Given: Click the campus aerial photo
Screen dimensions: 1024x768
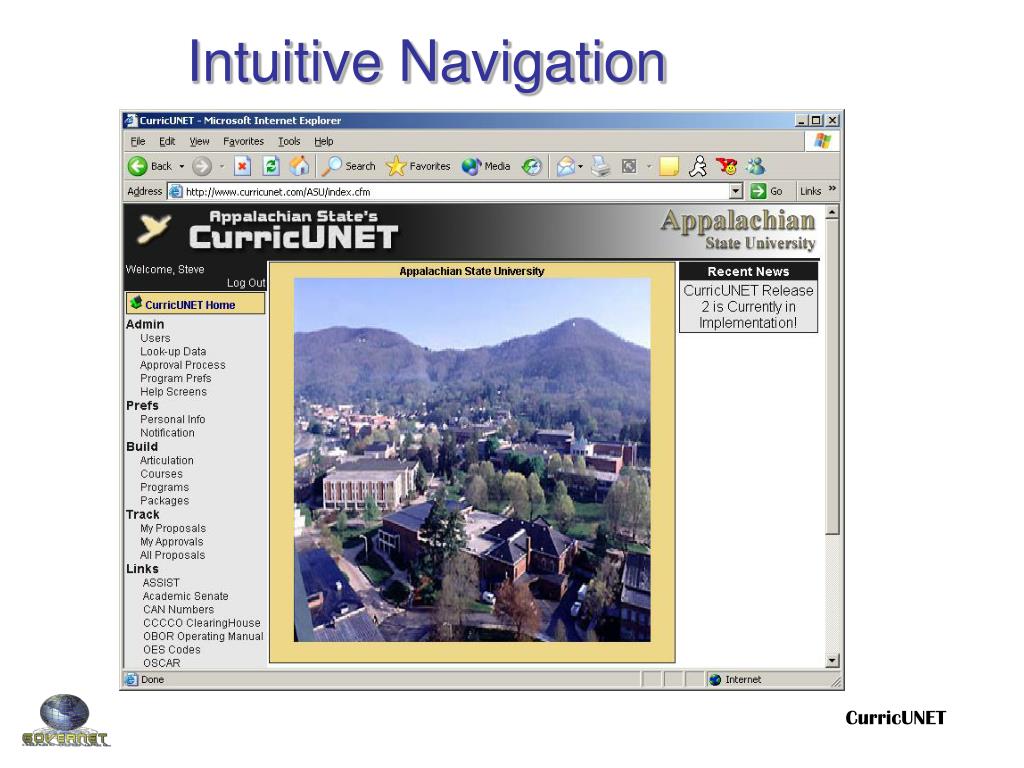Looking at the screenshot, I should pos(472,460).
